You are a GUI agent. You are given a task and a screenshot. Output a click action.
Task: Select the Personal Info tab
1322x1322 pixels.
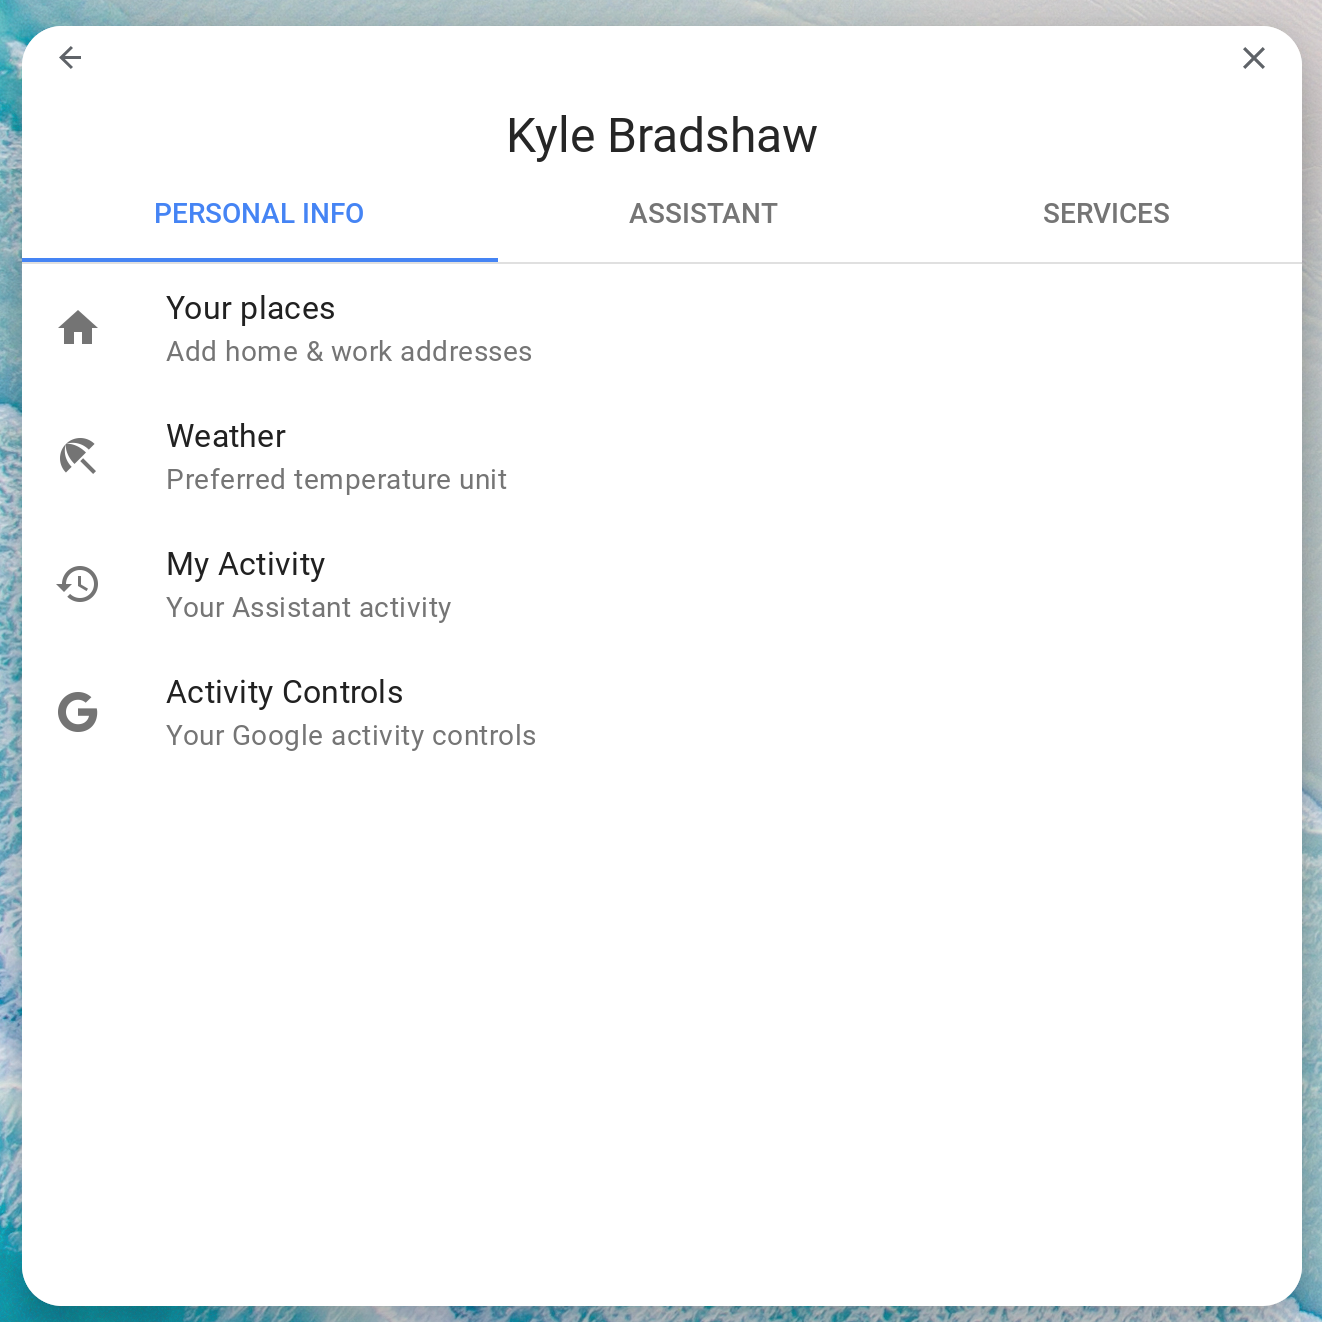pos(259,214)
